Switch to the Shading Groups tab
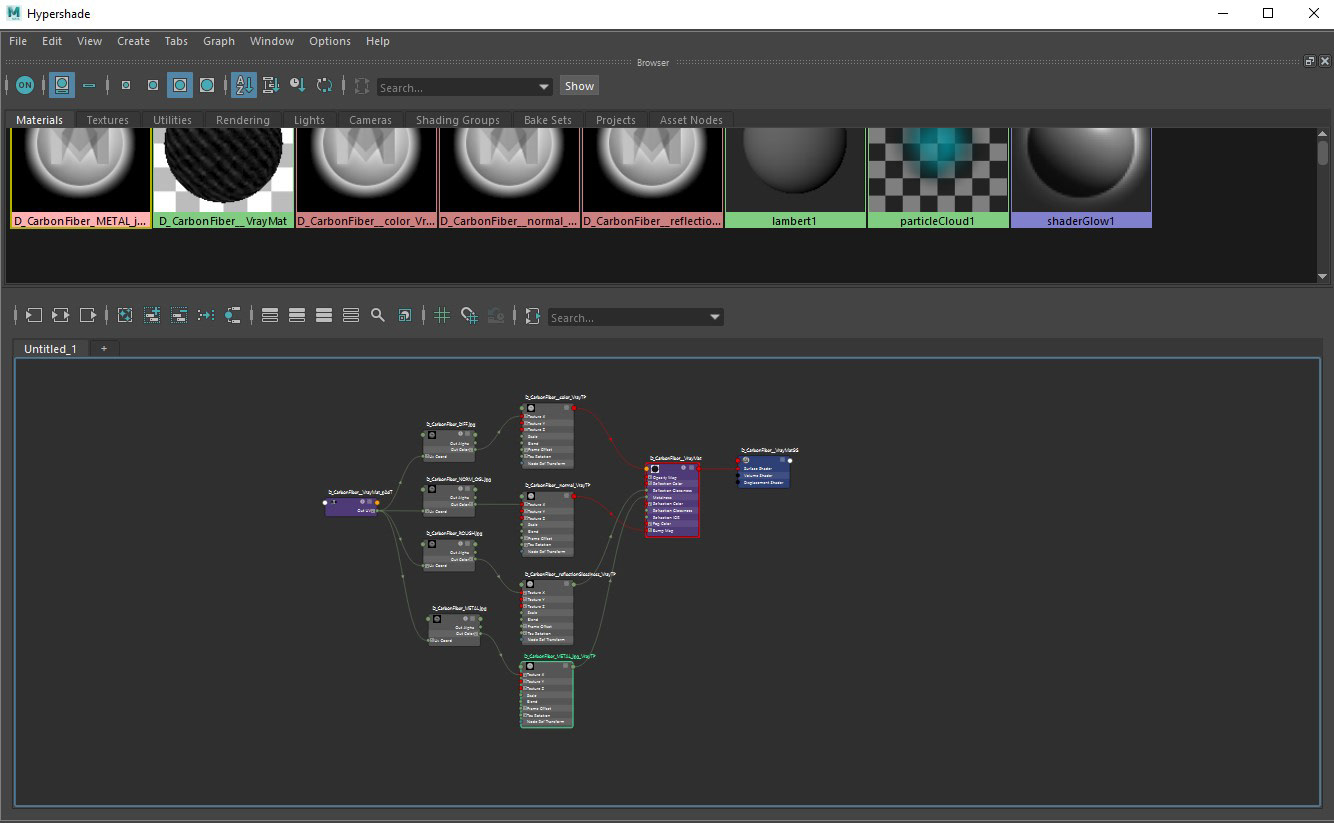 pyautogui.click(x=458, y=120)
